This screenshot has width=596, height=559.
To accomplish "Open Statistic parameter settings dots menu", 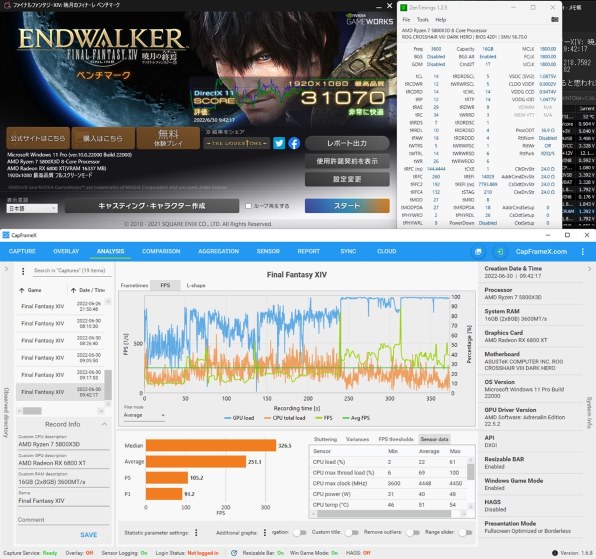I will 196,532.
